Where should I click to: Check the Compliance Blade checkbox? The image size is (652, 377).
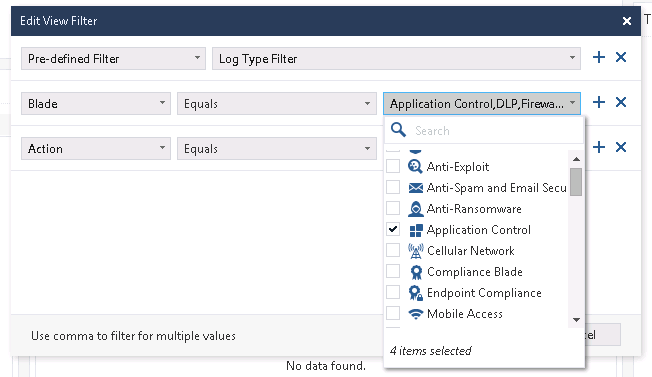tap(393, 271)
